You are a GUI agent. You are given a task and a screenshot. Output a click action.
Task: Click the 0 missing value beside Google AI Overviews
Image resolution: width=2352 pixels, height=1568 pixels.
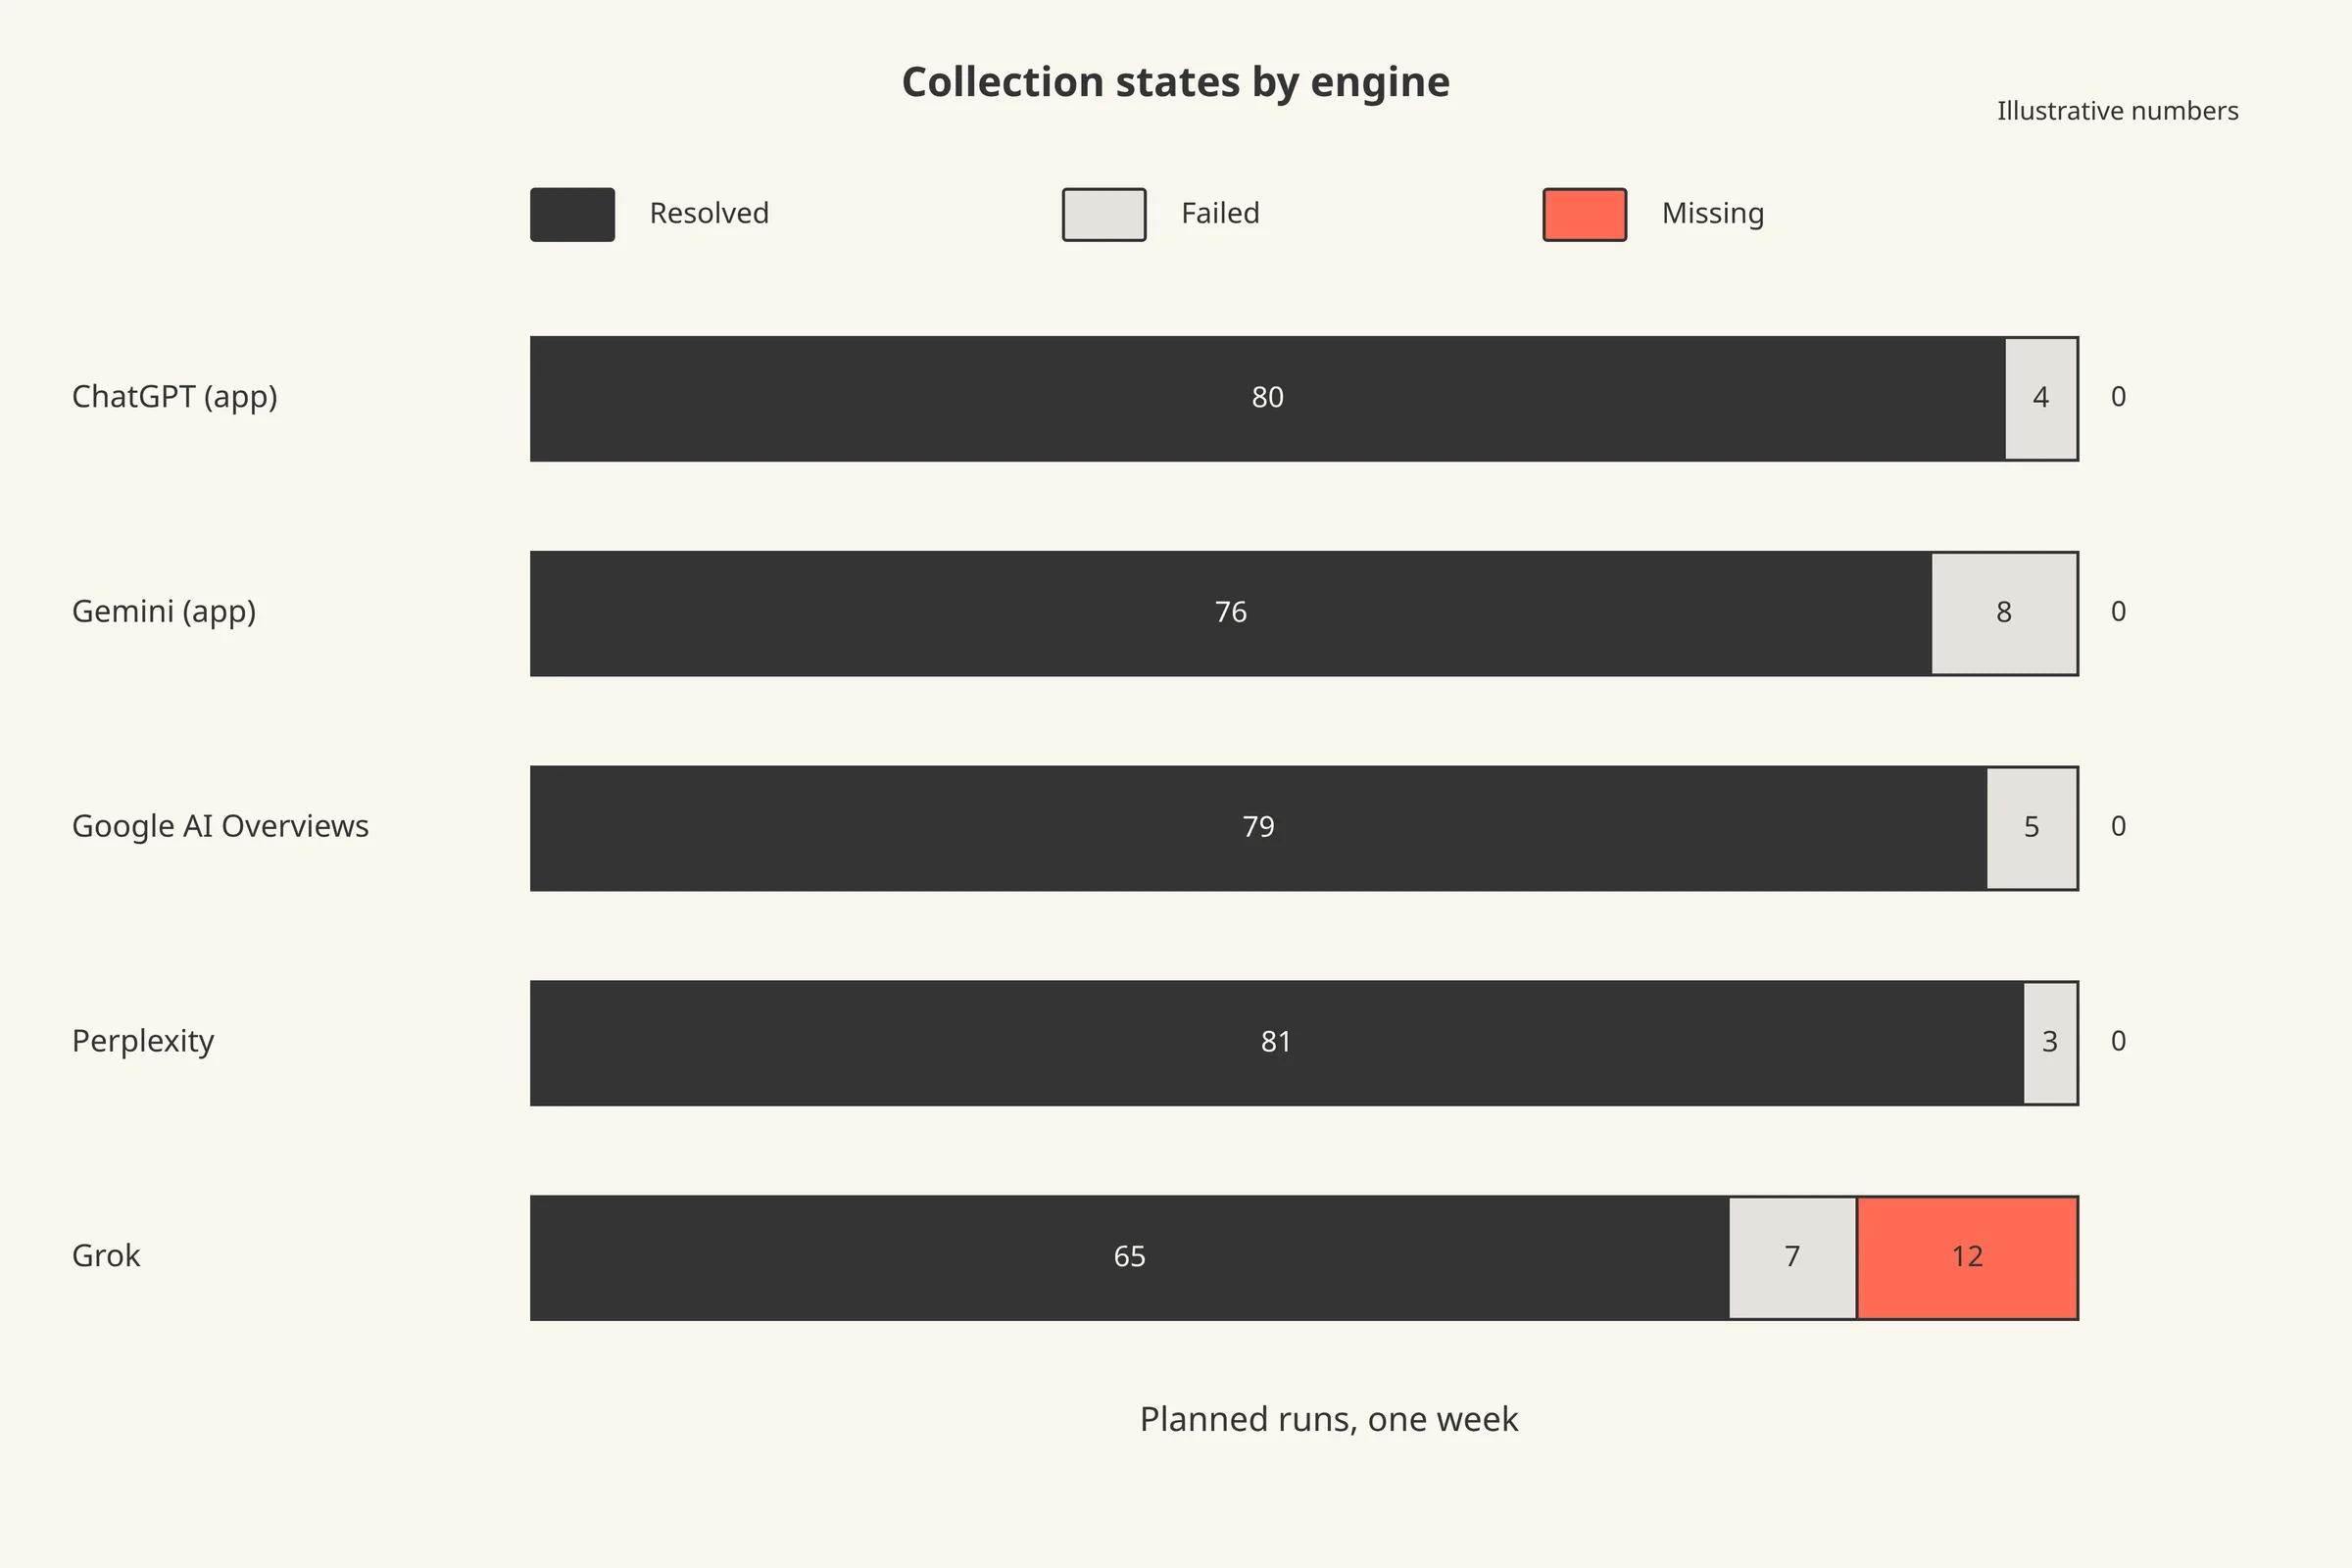tap(2118, 827)
